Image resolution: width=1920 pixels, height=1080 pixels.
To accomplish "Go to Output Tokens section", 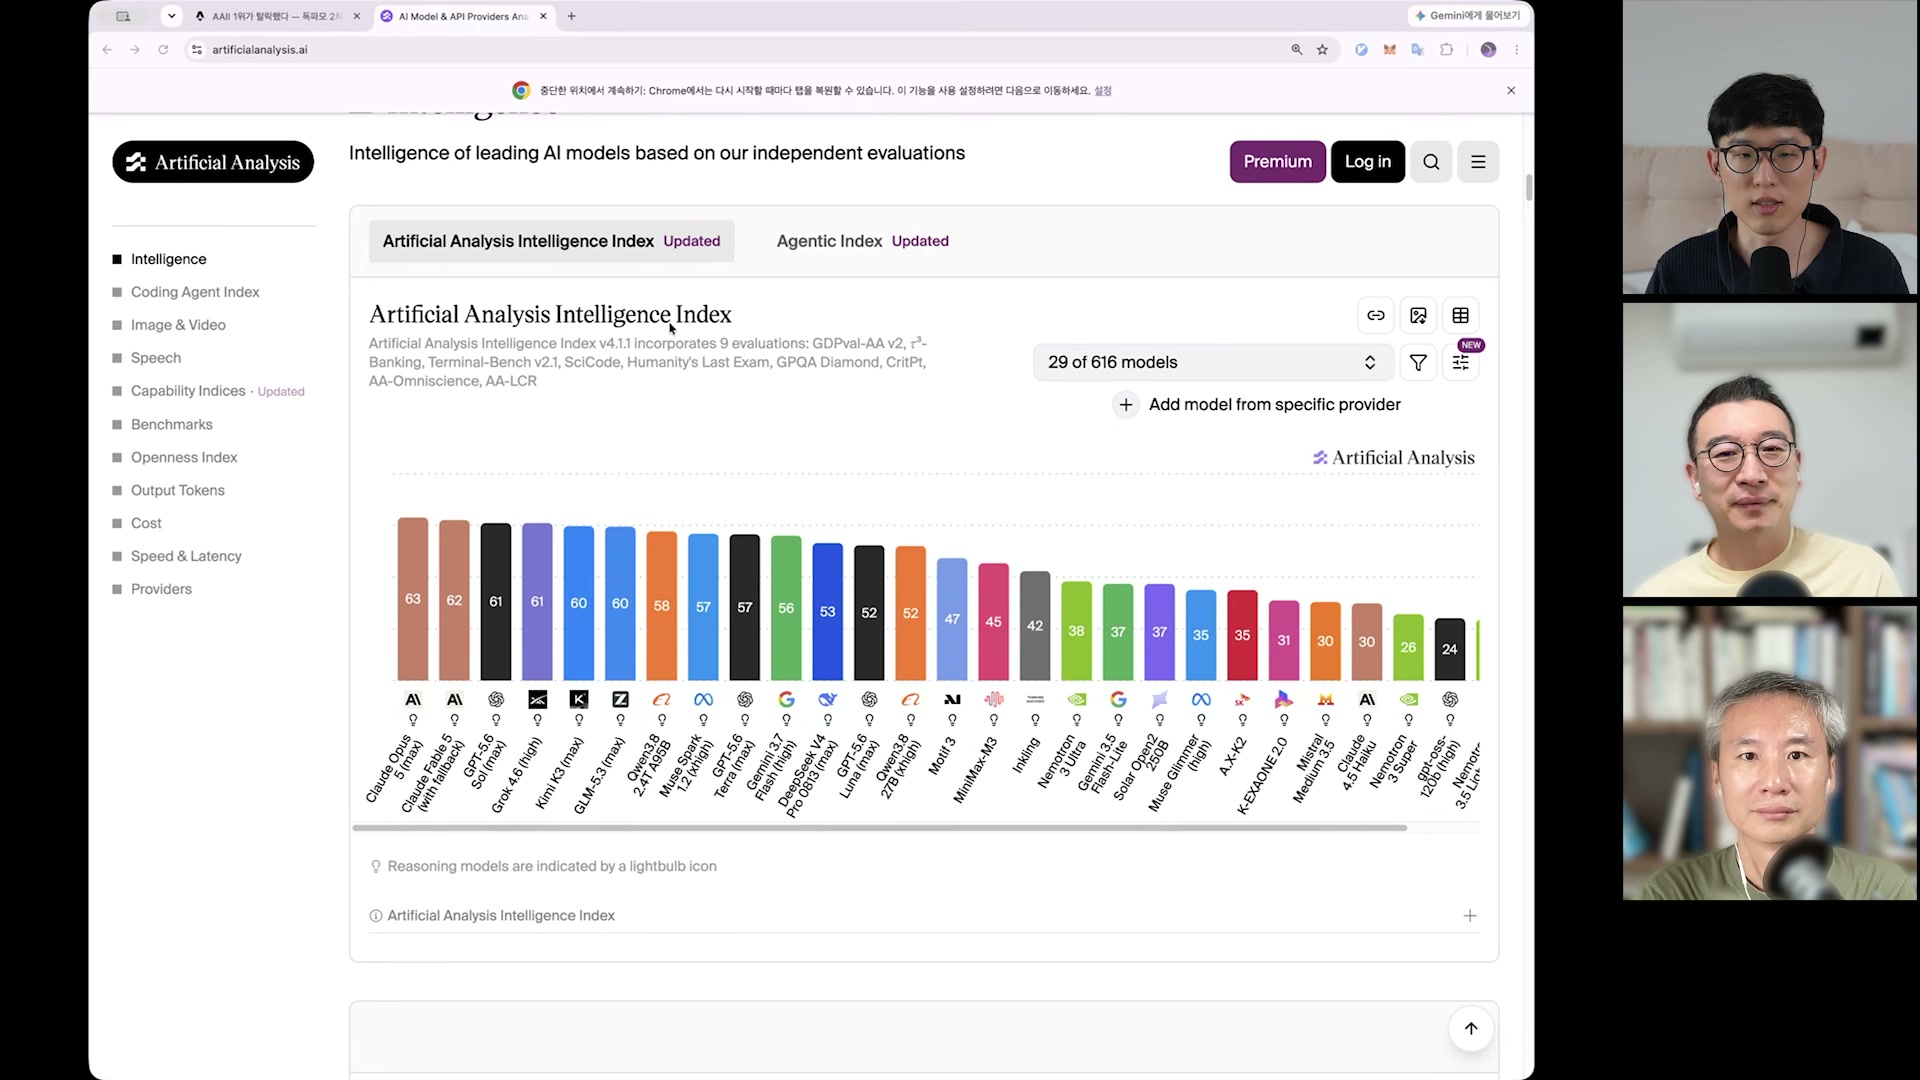I will coord(178,490).
